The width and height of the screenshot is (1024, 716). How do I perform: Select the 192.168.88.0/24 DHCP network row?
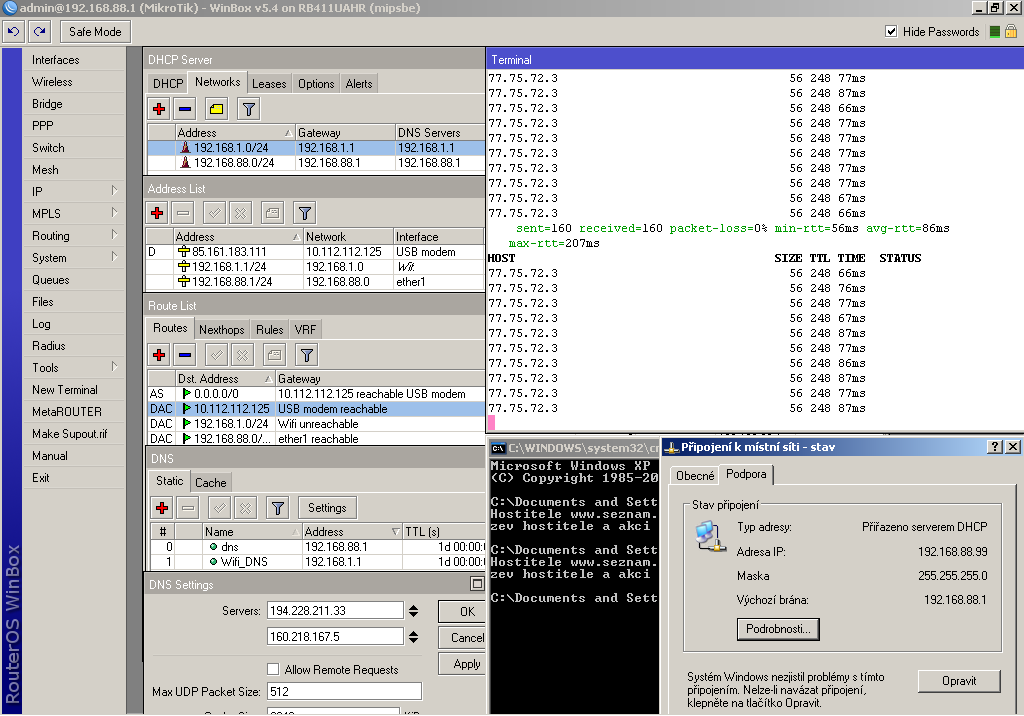point(316,163)
